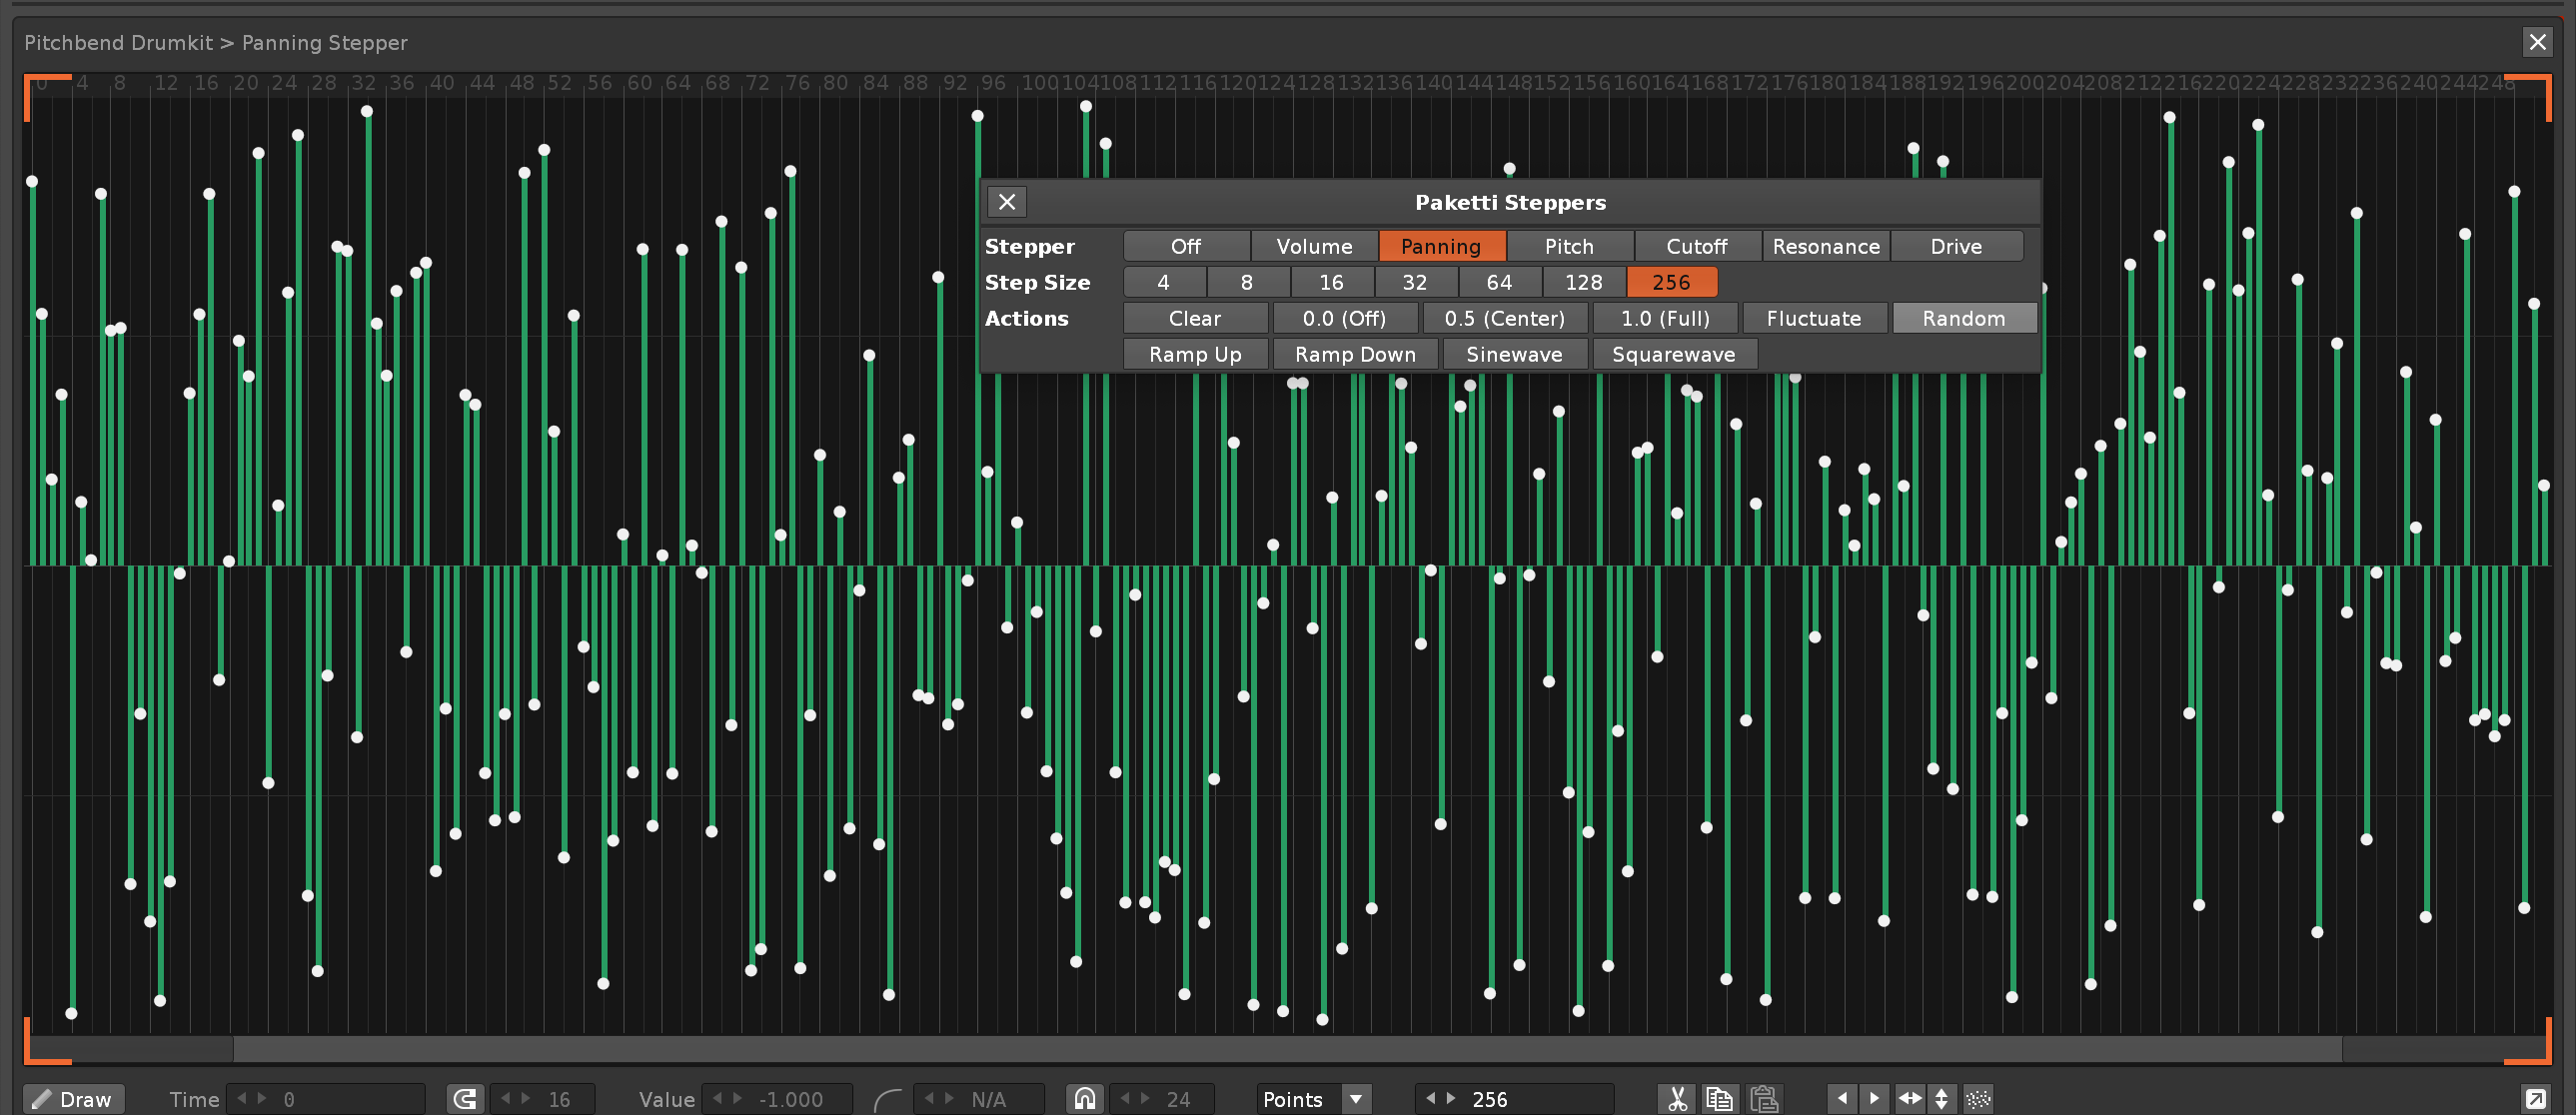Toggle the envelope loop button
Viewport: 2576px width, 1115px height.
[465, 1099]
